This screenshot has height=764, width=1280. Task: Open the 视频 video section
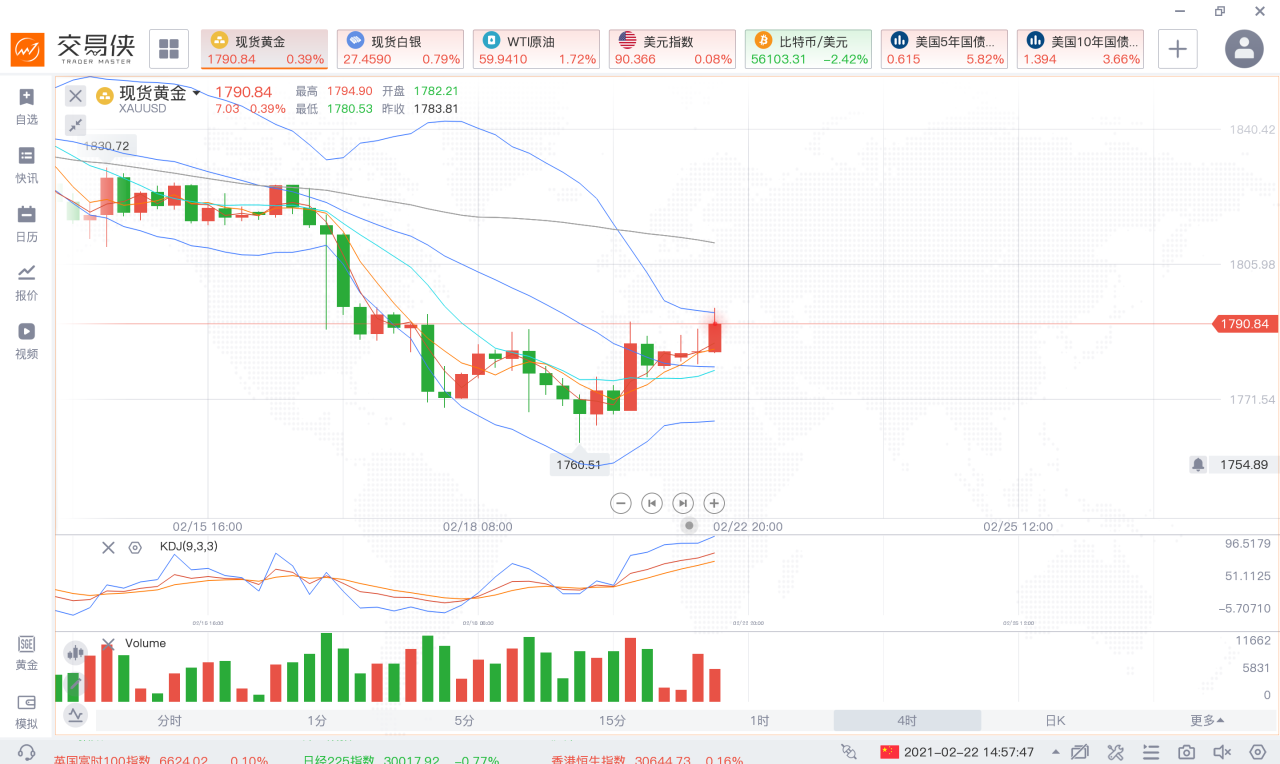26,340
